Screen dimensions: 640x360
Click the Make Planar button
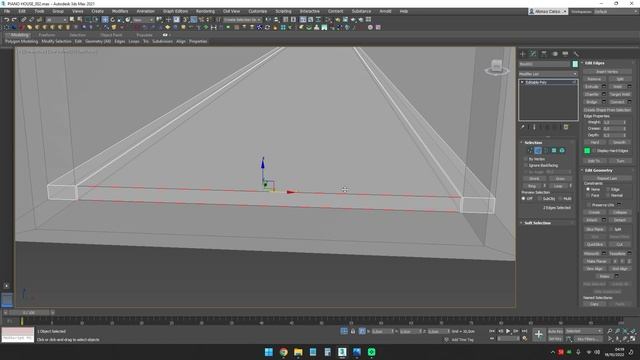point(596,261)
